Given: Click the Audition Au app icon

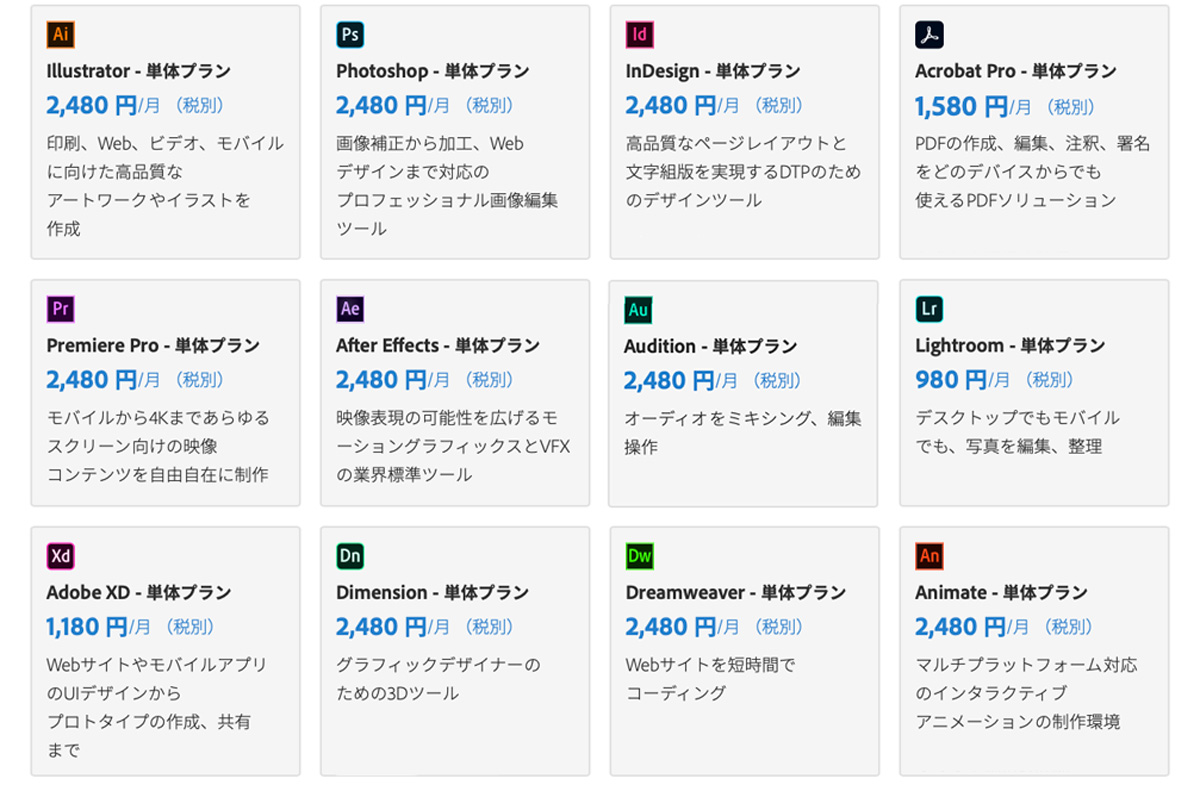Looking at the screenshot, I should click(x=638, y=310).
